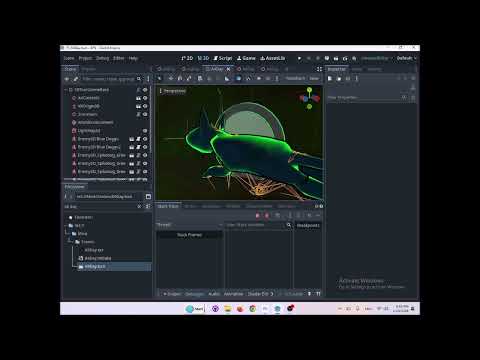The width and height of the screenshot is (480, 360).
Task: Focus the FileSystem path field
Action: (109, 197)
